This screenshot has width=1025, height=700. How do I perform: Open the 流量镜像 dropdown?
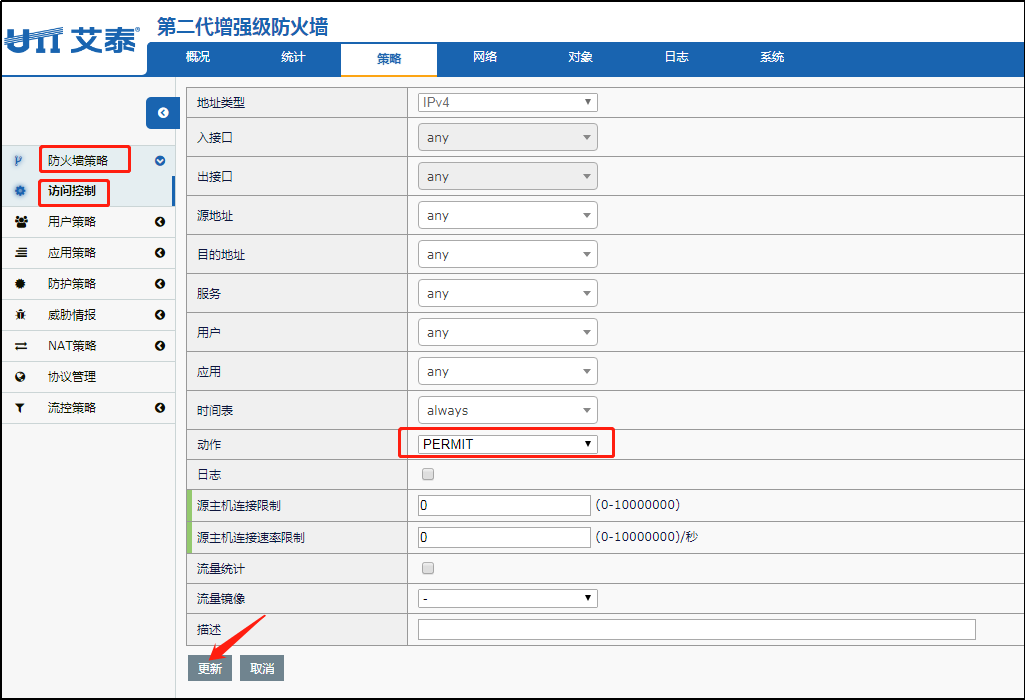pyautogui.click(x=507, y=598)
